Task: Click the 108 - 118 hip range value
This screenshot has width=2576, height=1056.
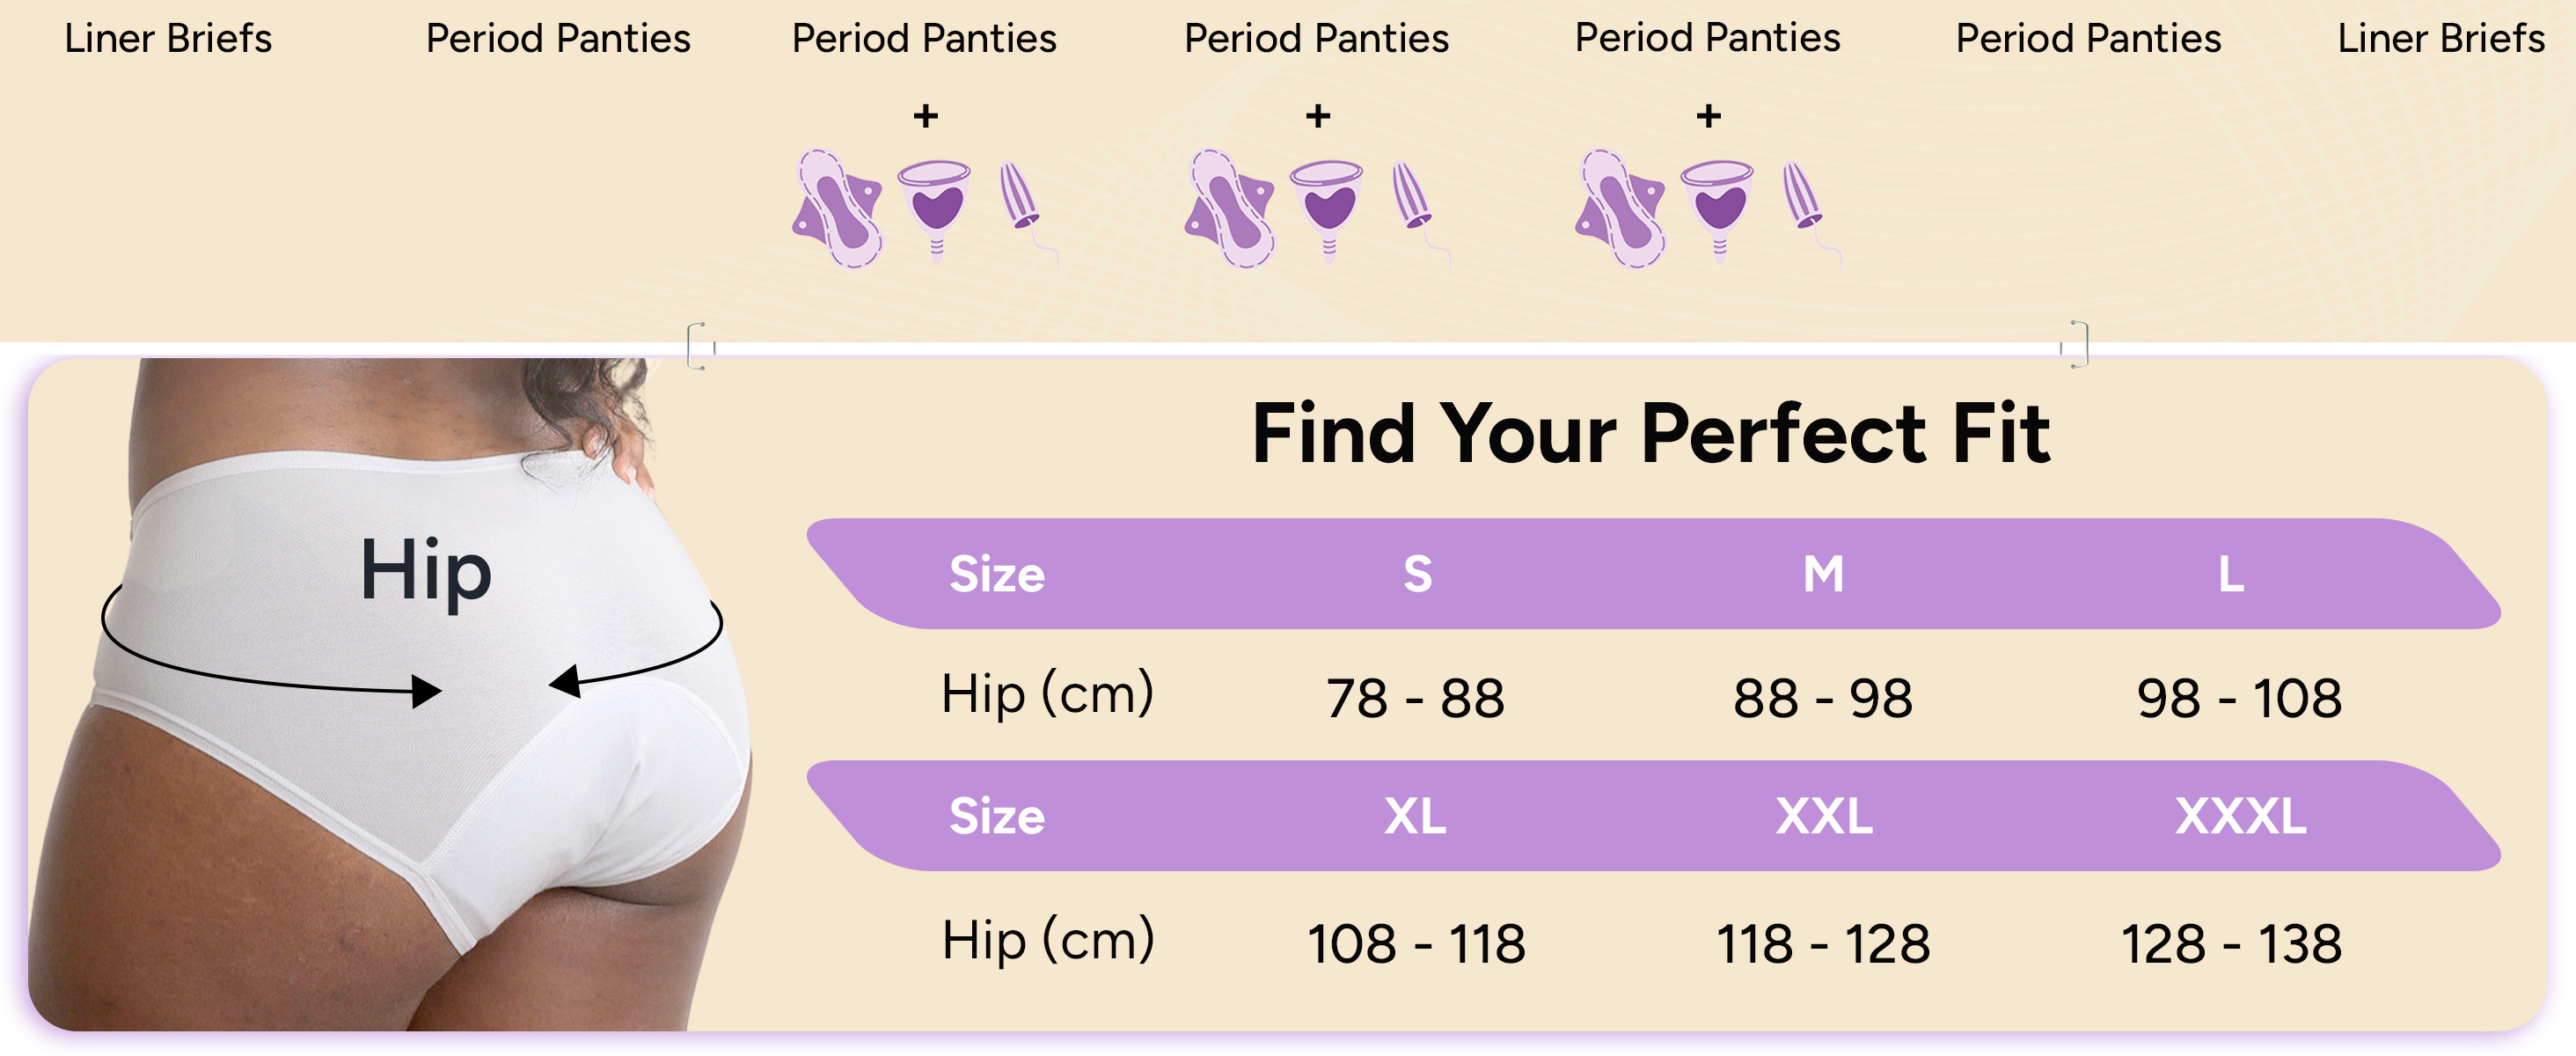Action: pos(1416,943)
